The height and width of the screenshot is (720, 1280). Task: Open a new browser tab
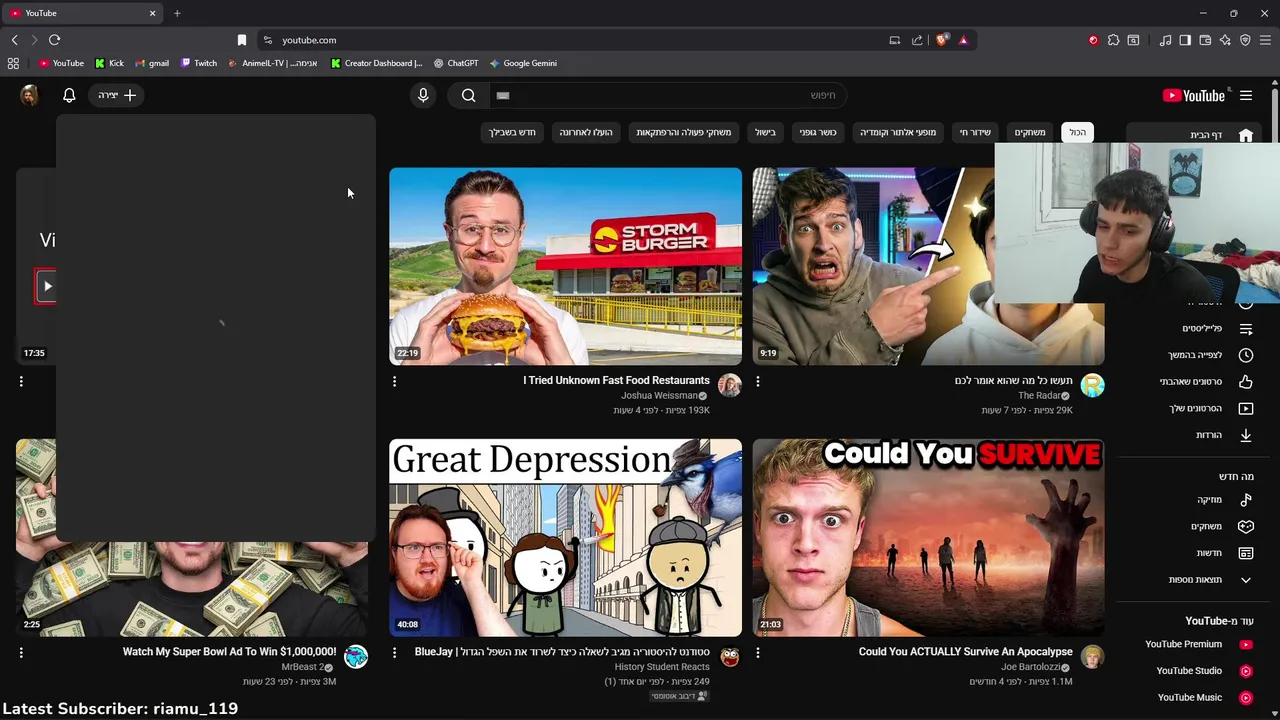(177, 13)
